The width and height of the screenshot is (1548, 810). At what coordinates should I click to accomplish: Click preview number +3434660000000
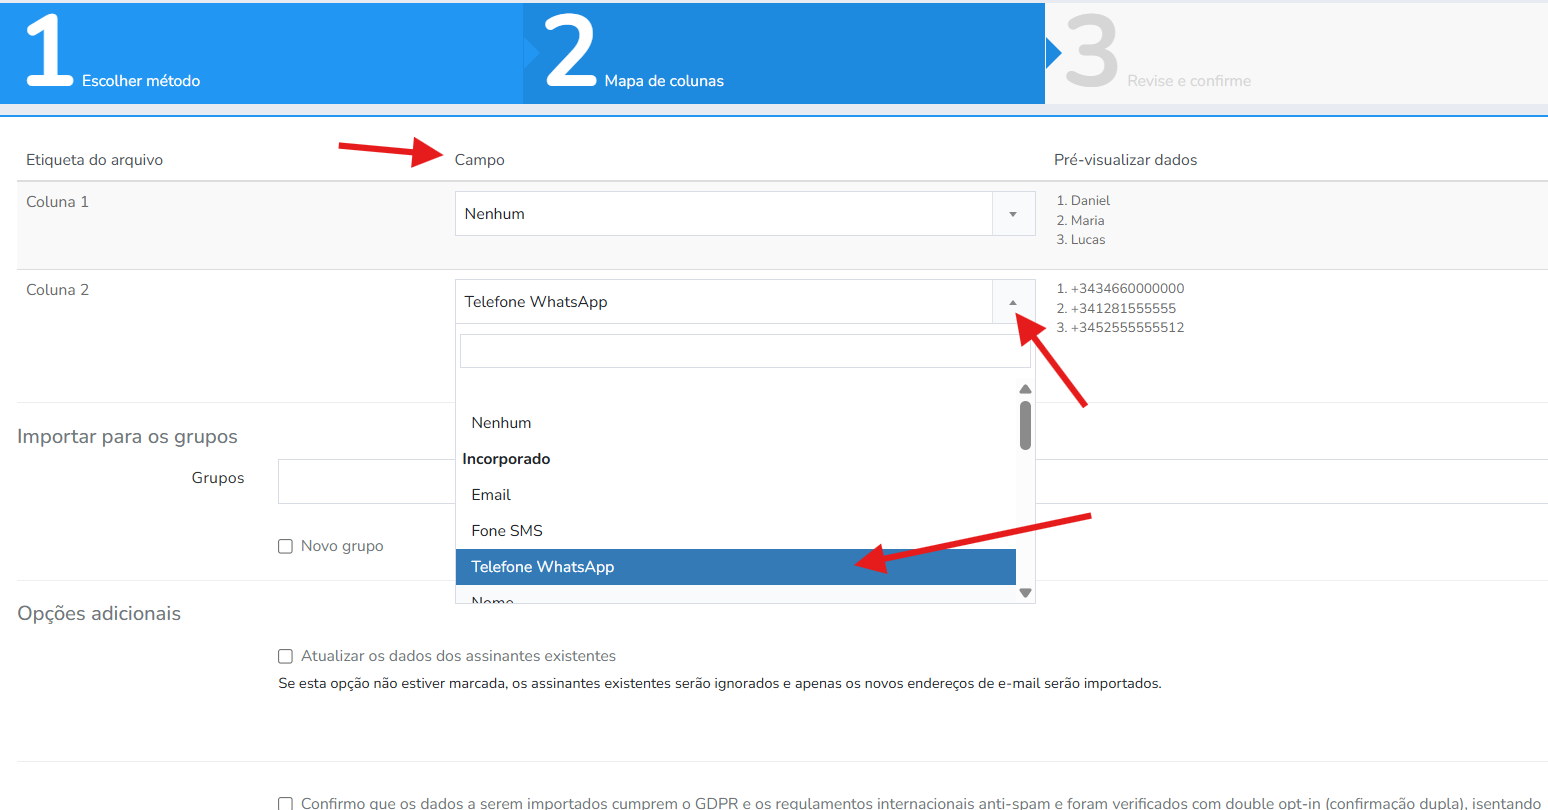coord(1127,289)
